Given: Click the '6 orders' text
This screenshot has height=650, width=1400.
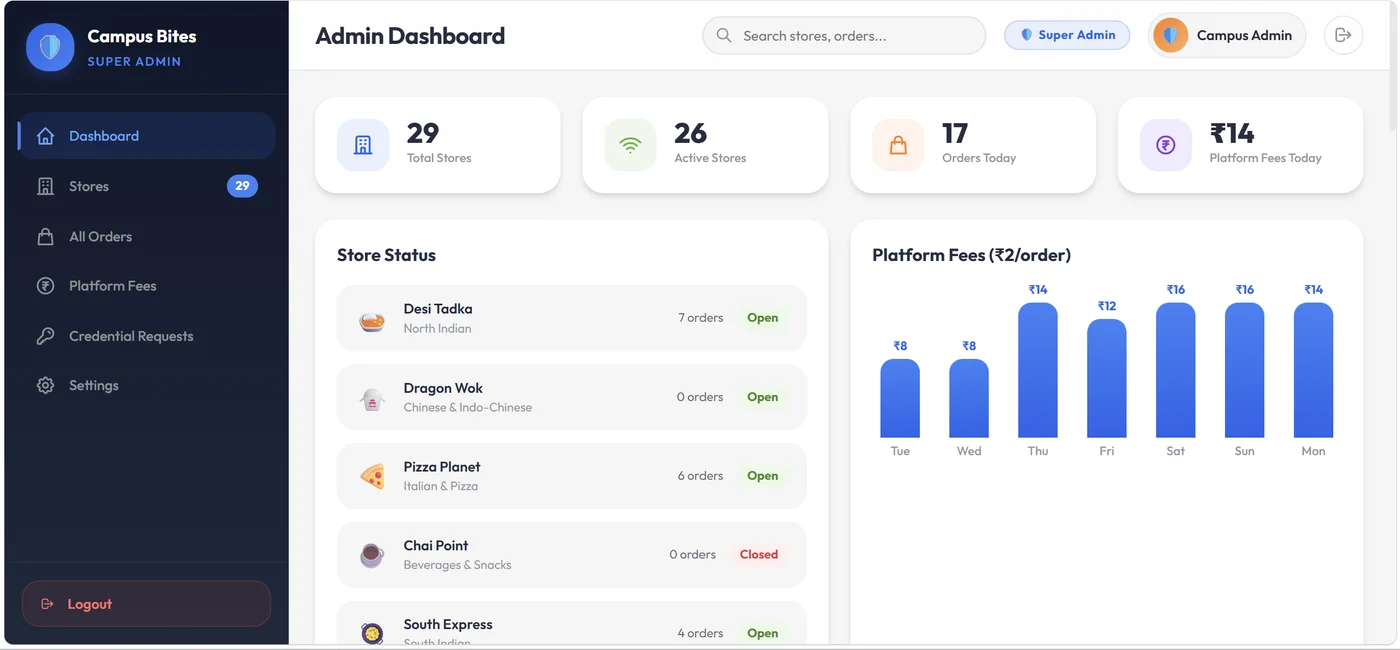Looking at the screenshot, I should tap(700, 476).
